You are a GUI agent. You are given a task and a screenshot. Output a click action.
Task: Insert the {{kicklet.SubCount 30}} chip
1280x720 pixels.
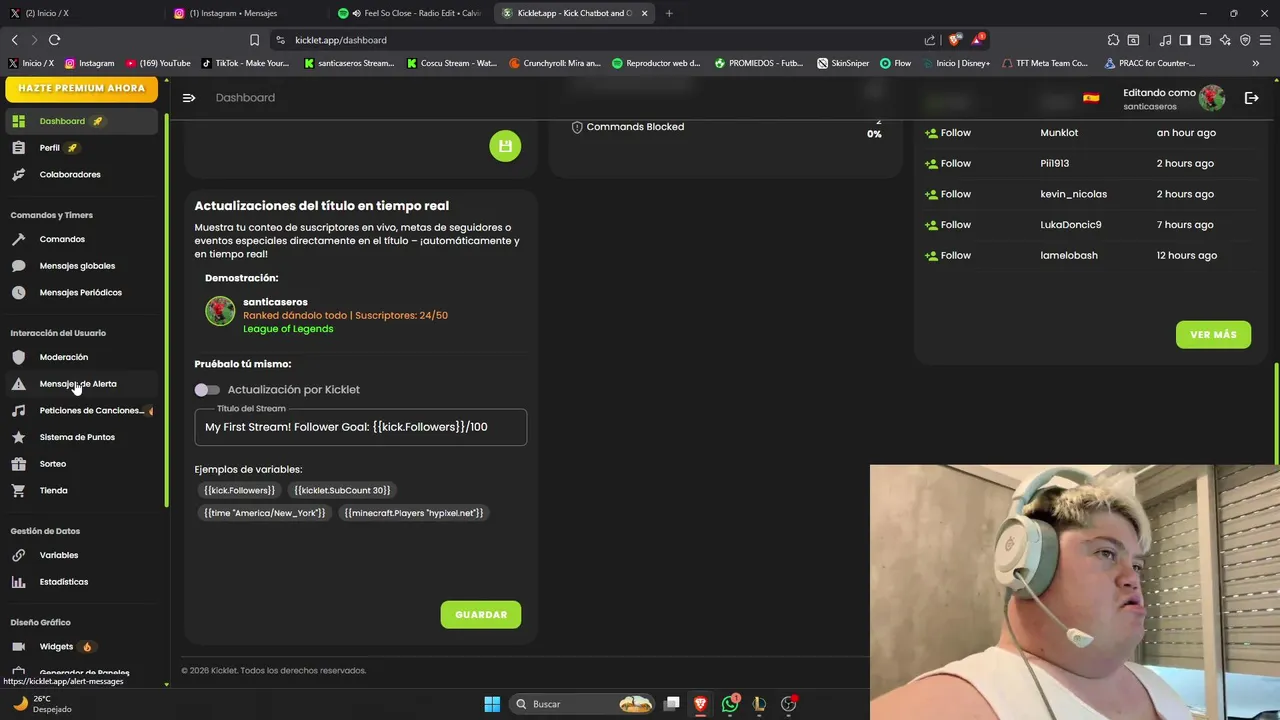(x=342, y=490)
